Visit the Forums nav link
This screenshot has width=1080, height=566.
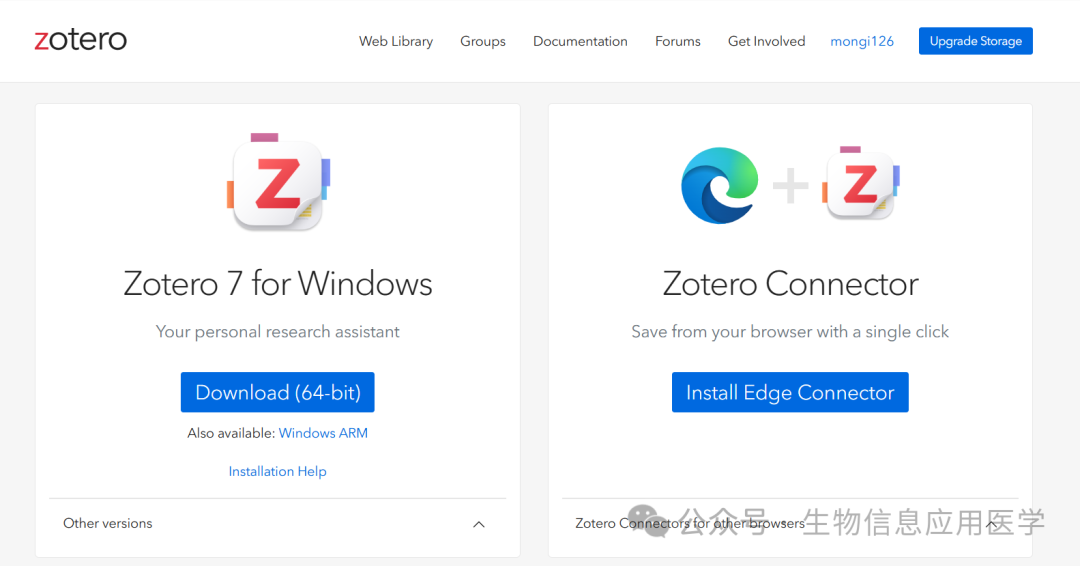[x=678, y=41]
